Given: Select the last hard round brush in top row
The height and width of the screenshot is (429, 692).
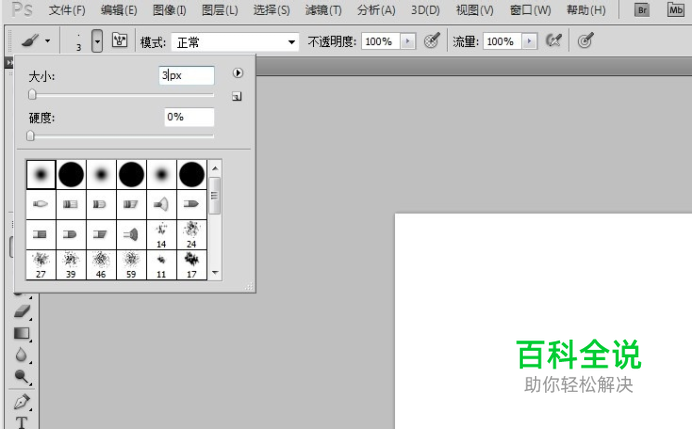Looking at the screenshot, I should [192, 175].
